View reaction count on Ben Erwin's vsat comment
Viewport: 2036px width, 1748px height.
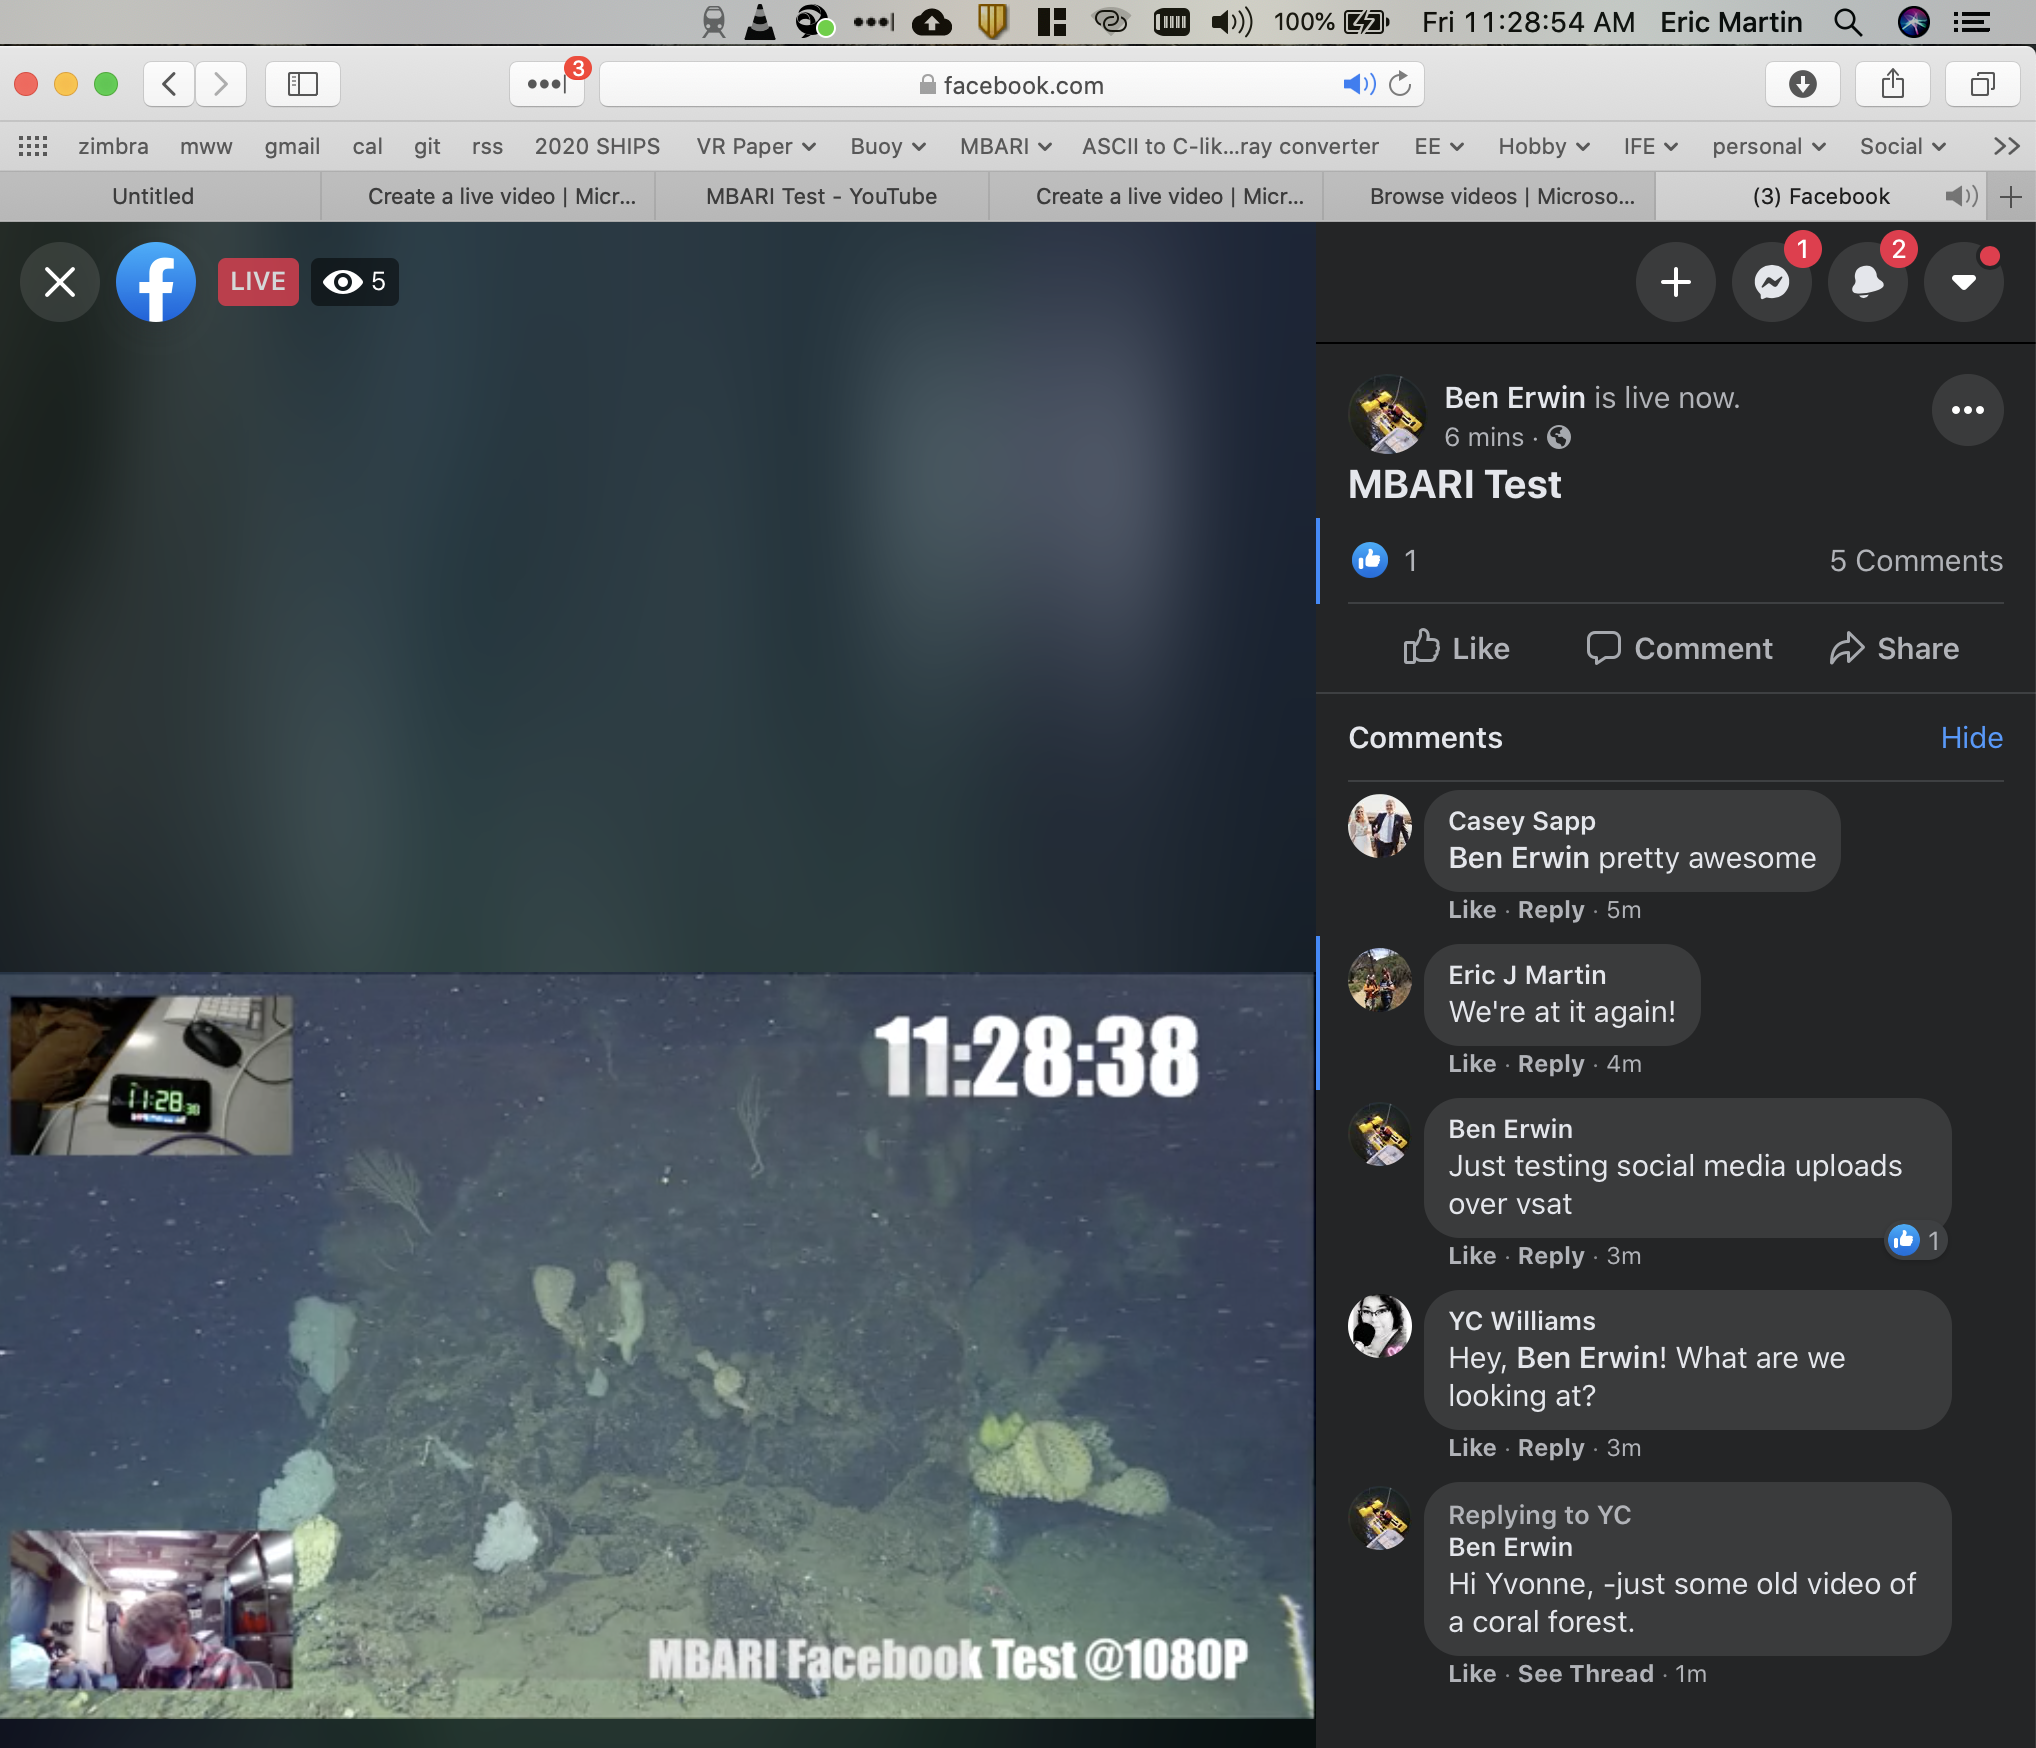point(1916,1240)
